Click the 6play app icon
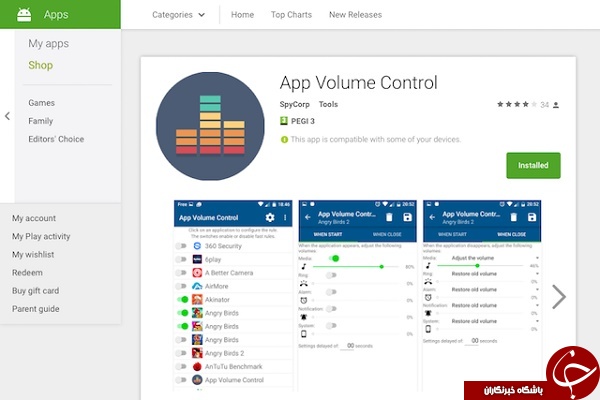Image resolution: width=600 pixels, height=400 pixels. [197, 259]
